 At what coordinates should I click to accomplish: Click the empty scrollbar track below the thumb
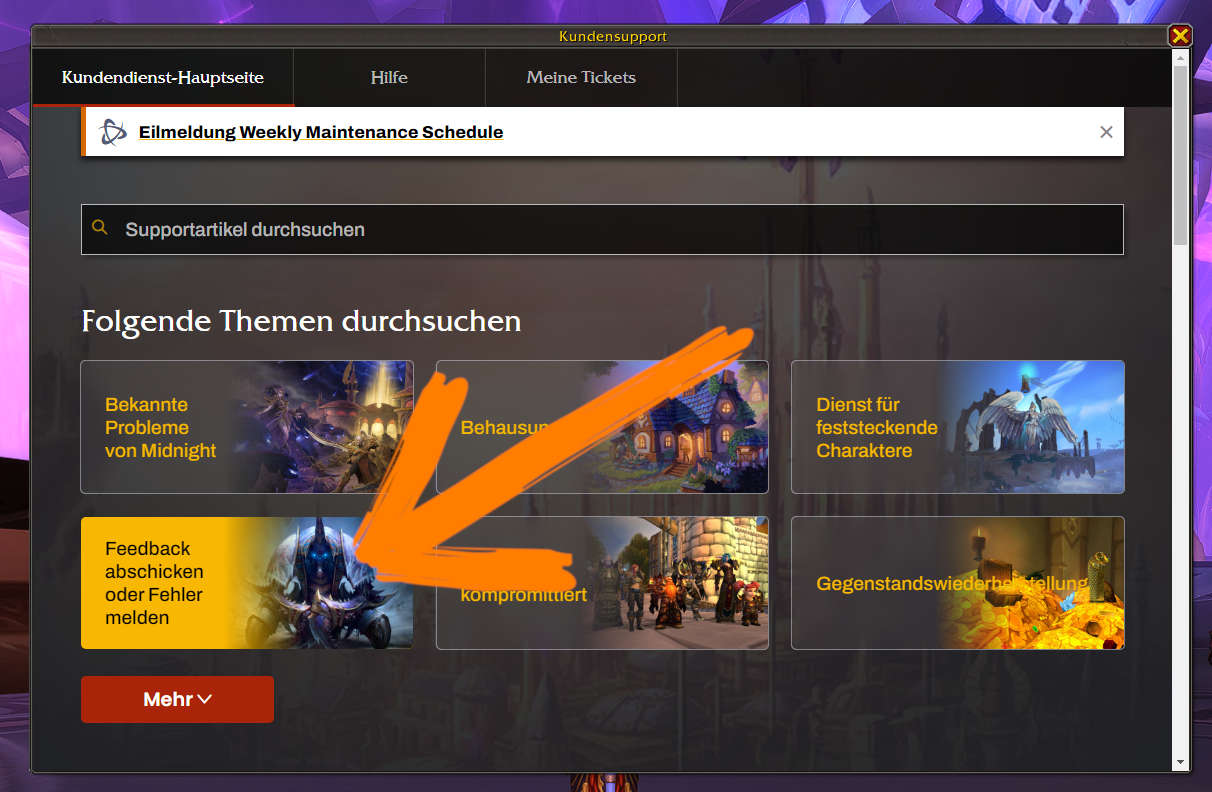(1180, 500)
